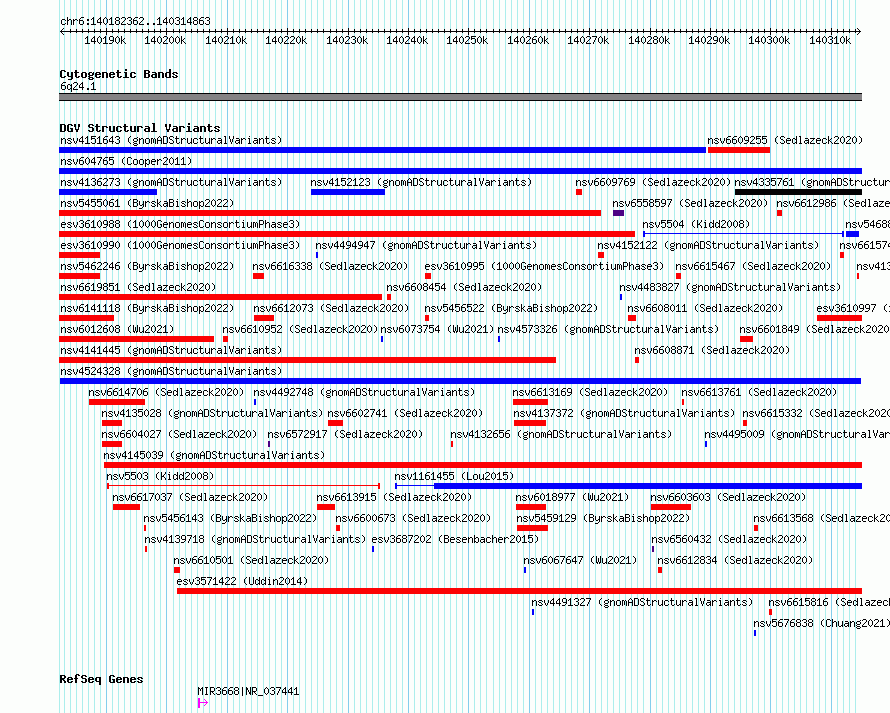Open the nsv4151643 gnomAD variant label
This screenshot has width=890, height=713.
click(171, 140)
